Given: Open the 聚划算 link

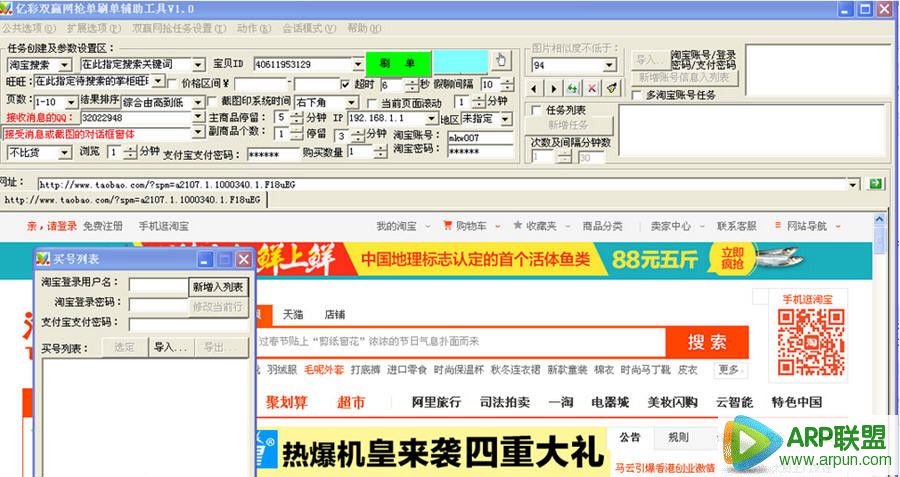Looking at the screenshot, I should click(x=286, y=402).
